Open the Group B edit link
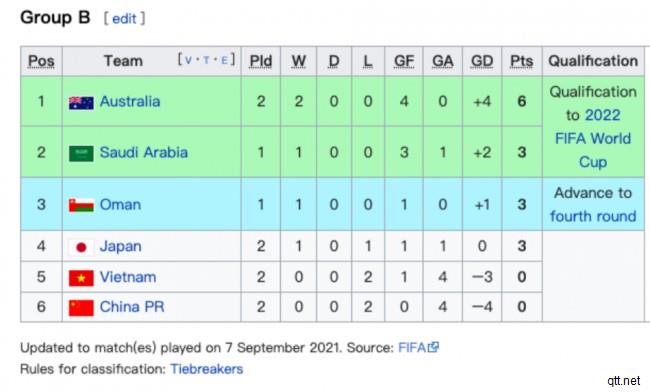Screen dimensions: 650x392 click(x=124, y=19)
